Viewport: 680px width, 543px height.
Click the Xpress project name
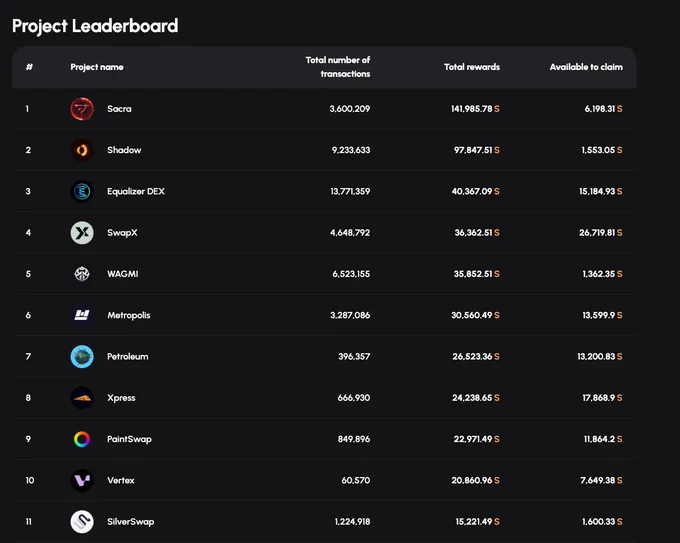[x=121, y=398]
